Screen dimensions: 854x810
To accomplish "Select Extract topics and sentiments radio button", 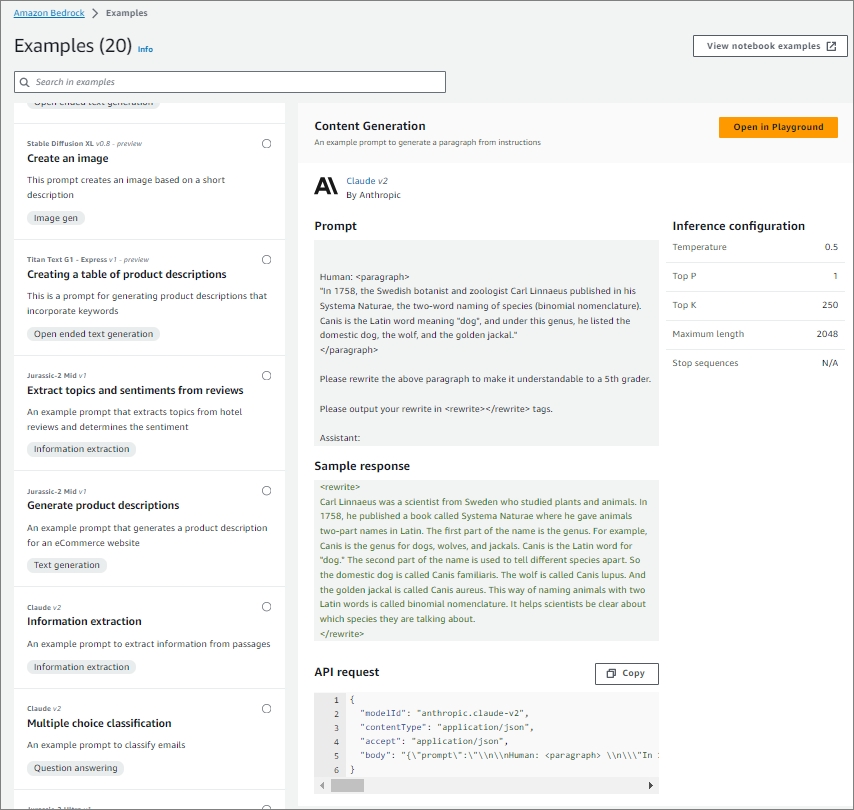I will coord(266,376).
